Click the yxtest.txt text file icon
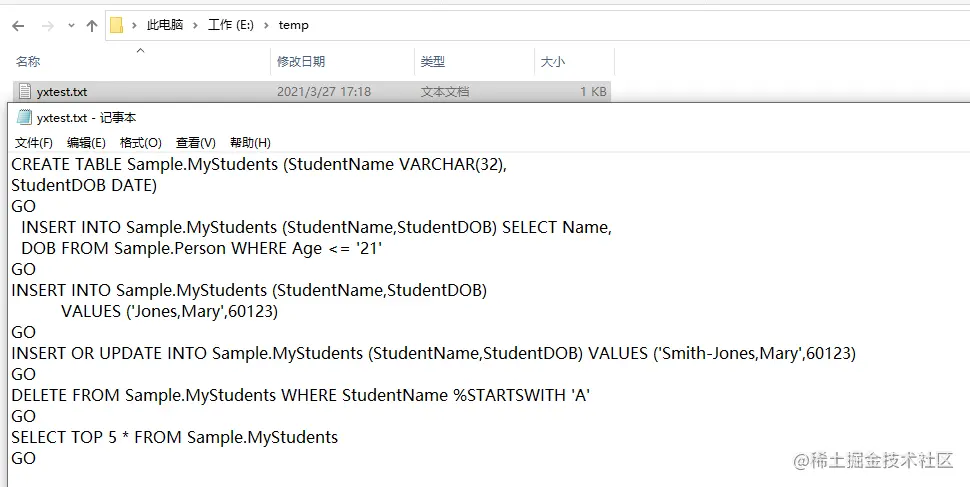The width and height of the screenshot is (970, 487). click(x=25, y=92)
